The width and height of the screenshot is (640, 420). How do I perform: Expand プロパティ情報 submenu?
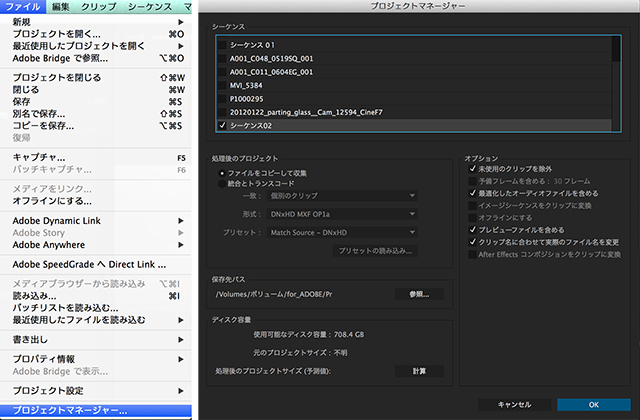tap(96, 359)
